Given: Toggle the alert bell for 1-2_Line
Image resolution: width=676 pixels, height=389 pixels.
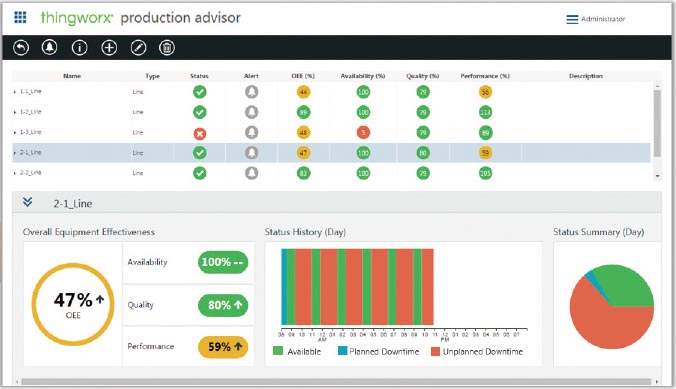Looking at the screenshot, I should pos(252,112).
